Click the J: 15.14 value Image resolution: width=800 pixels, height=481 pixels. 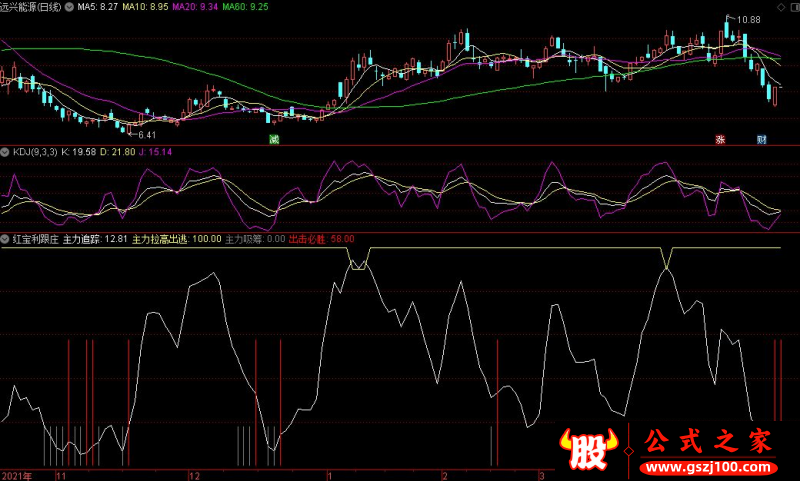(x=155, y=152)
